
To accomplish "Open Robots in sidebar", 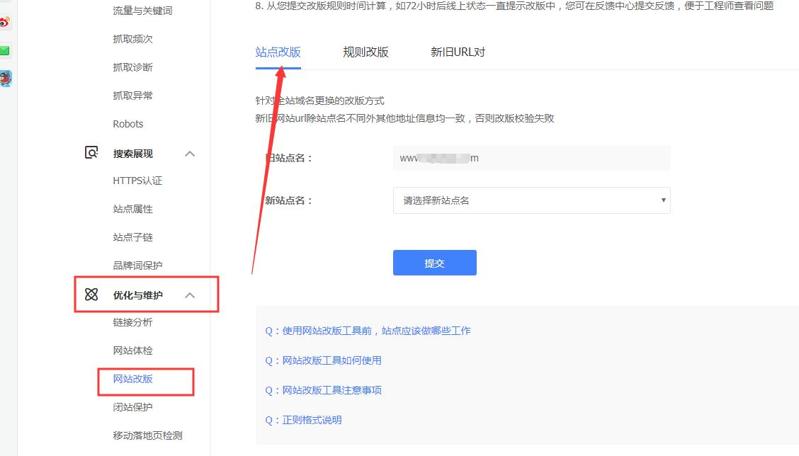I will pyautogui.click(x=128, y=124).
